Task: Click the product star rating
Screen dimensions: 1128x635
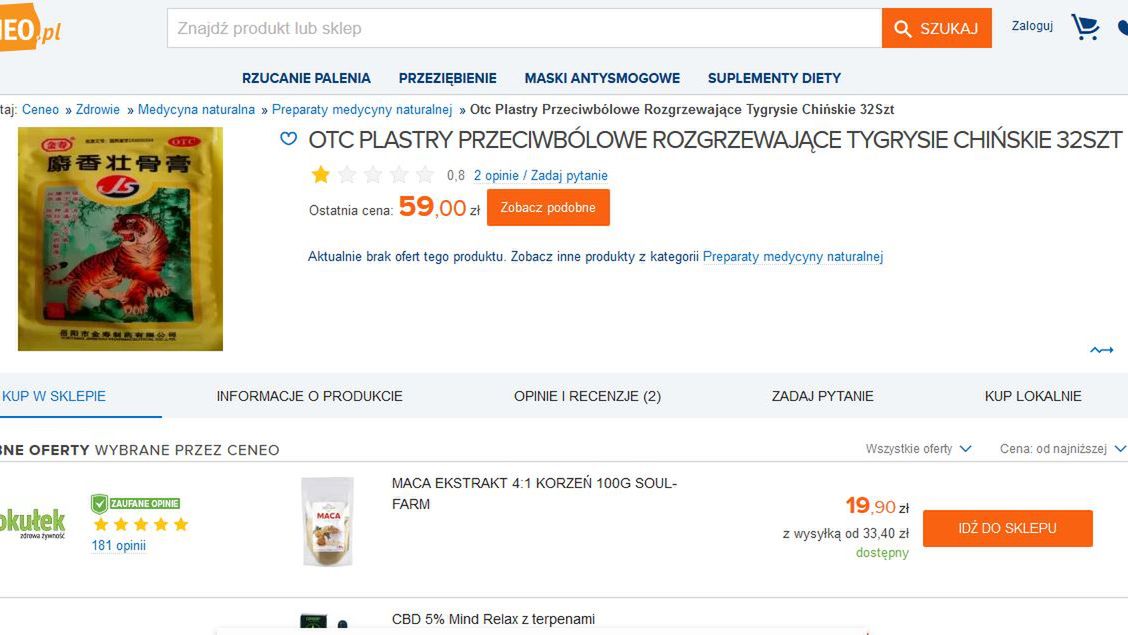Action: (x=372, y=175)
